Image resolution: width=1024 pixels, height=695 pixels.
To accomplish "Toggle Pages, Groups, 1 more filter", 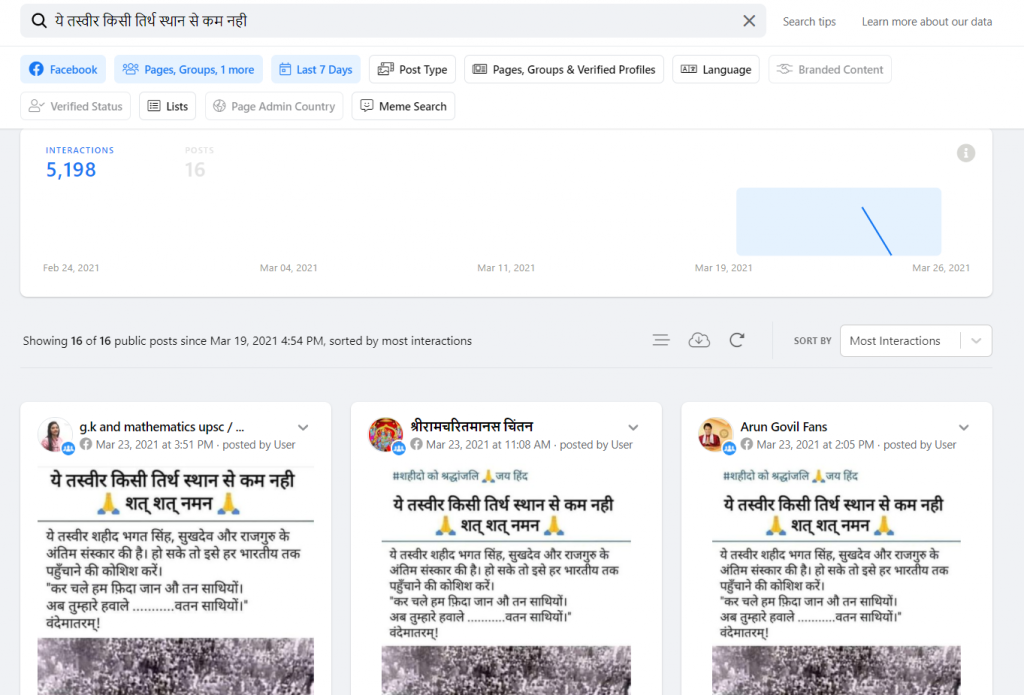I will (188, 70).
